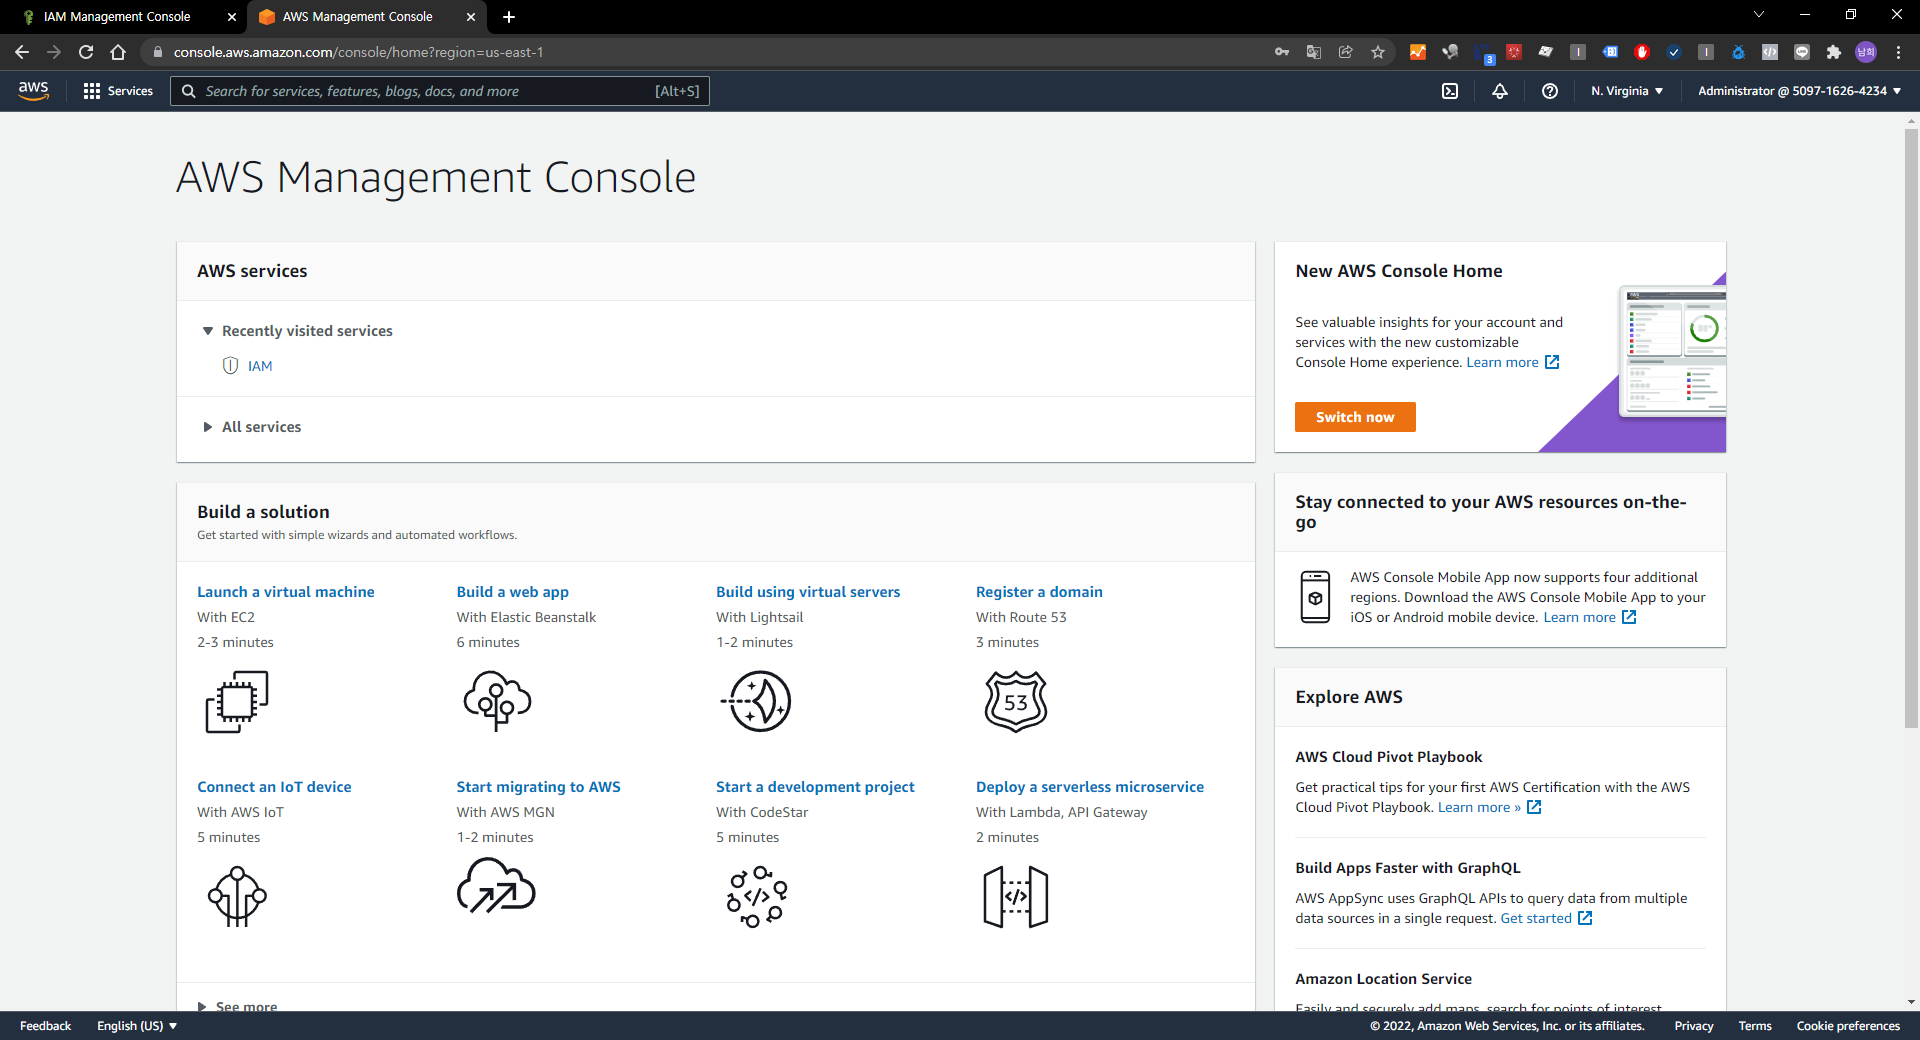Image resolution: width=1920 pixels, height=1040 pixels.
Task: Click the Route 53 shield icon
Action: coord(1016,701)
